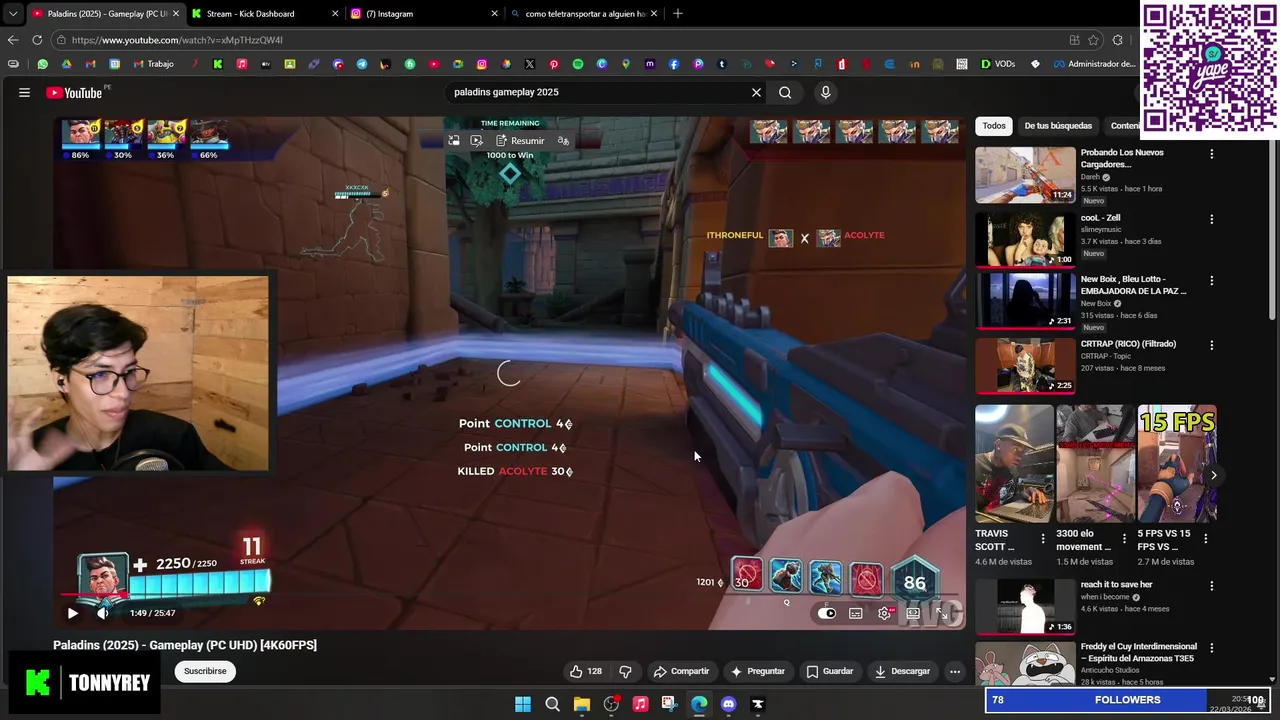Screen dimensions: 1280x720
Task: Open the Preguntar AI button
Action: point(758,671)
